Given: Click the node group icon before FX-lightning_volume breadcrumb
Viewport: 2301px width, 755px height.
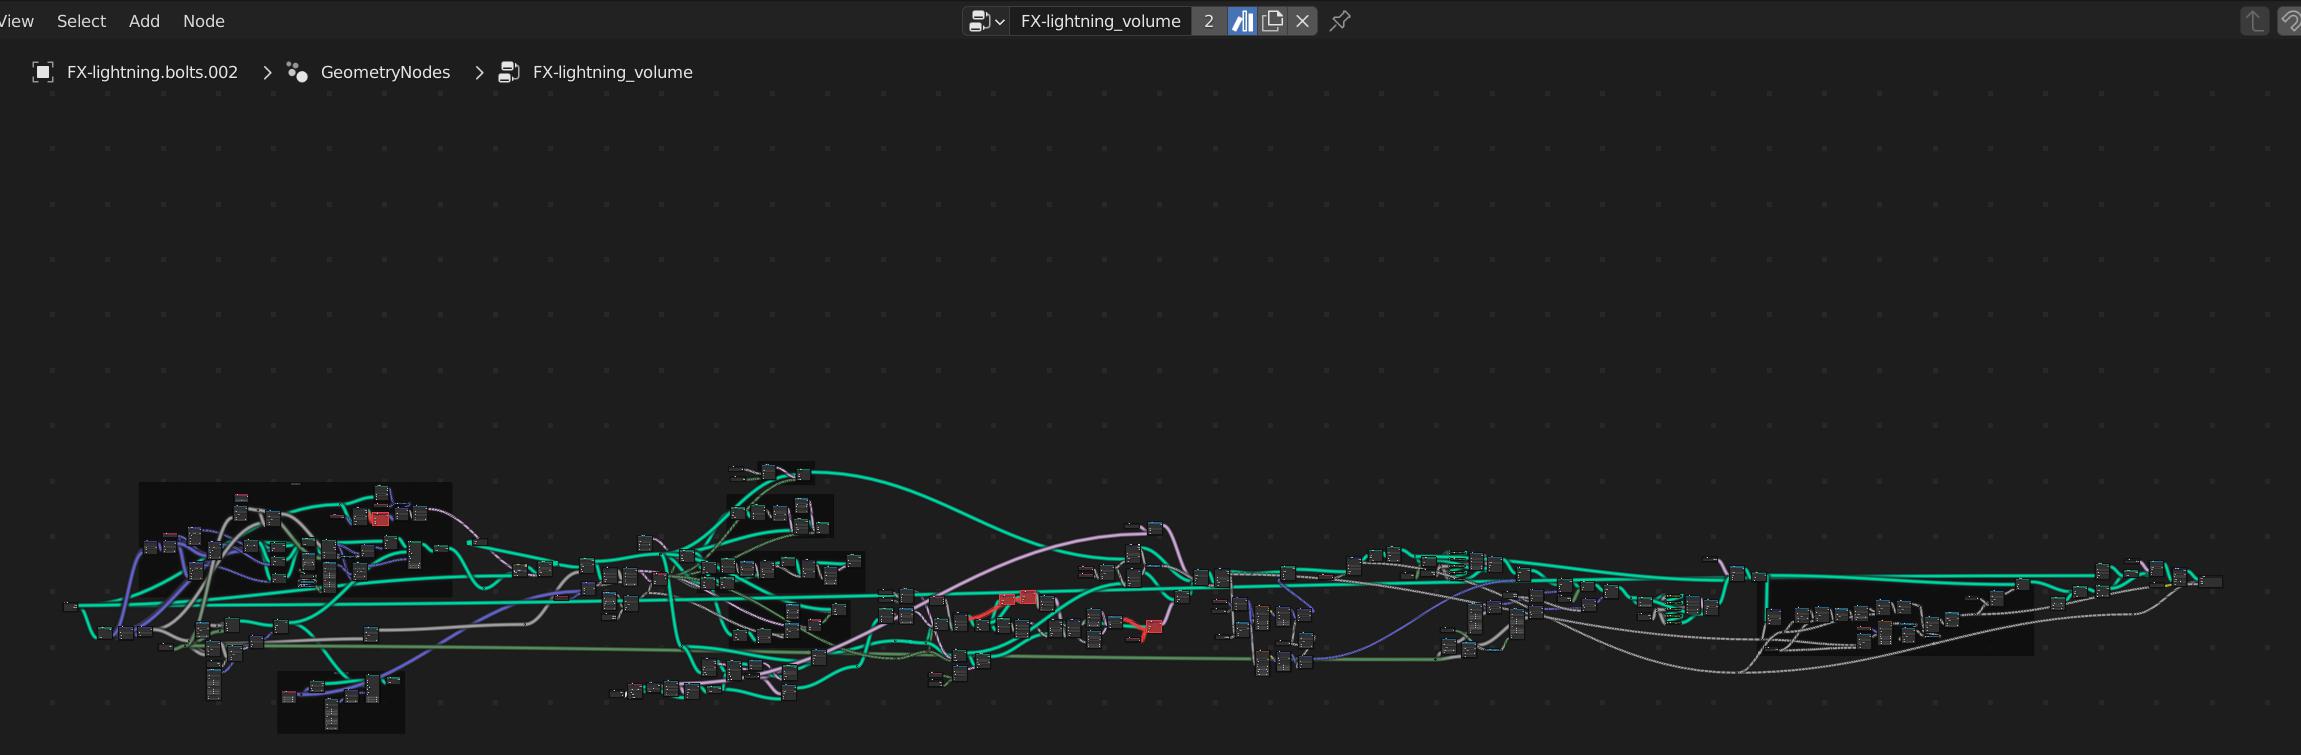Looking at the screenshot, I should tap(509, 72).
